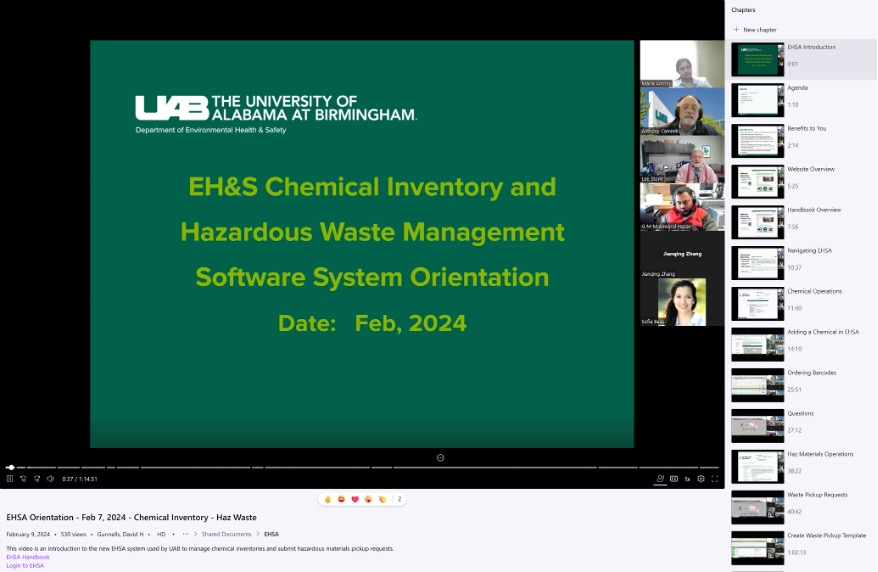
Task: Click the seek bar playhead handle
Action: click(11, 467)
